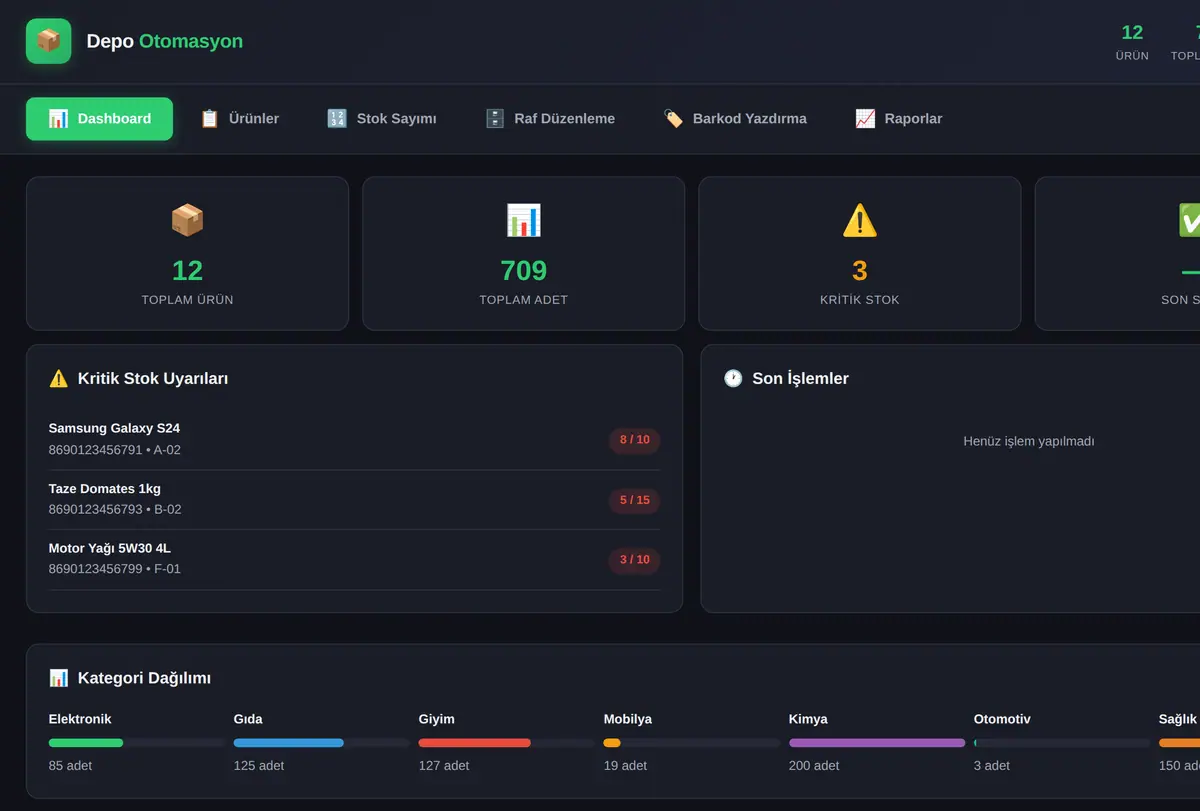Screen dimensions: 1200x811
Task: Click the chart icon beside Kategori Dağılımı
Action: point(59,678)
